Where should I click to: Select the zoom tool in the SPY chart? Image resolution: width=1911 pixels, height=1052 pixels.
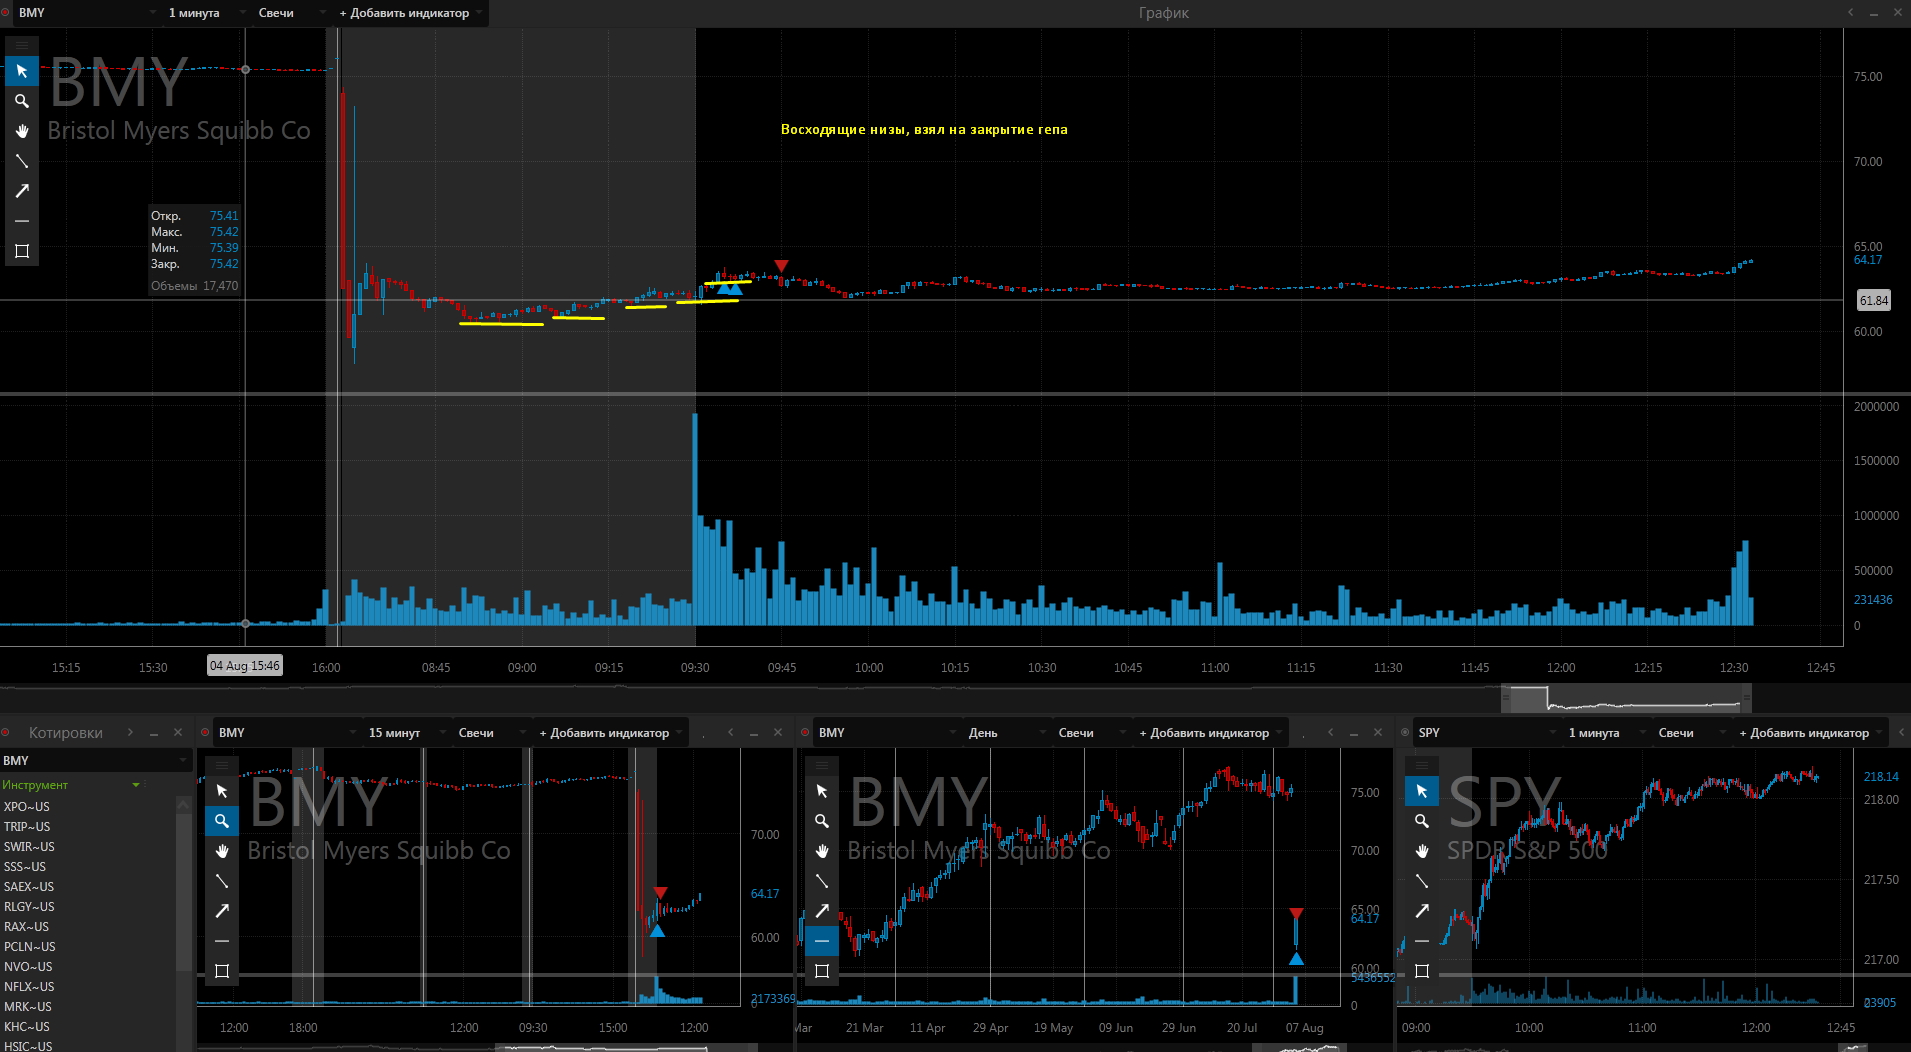[x=1422, y=821]
